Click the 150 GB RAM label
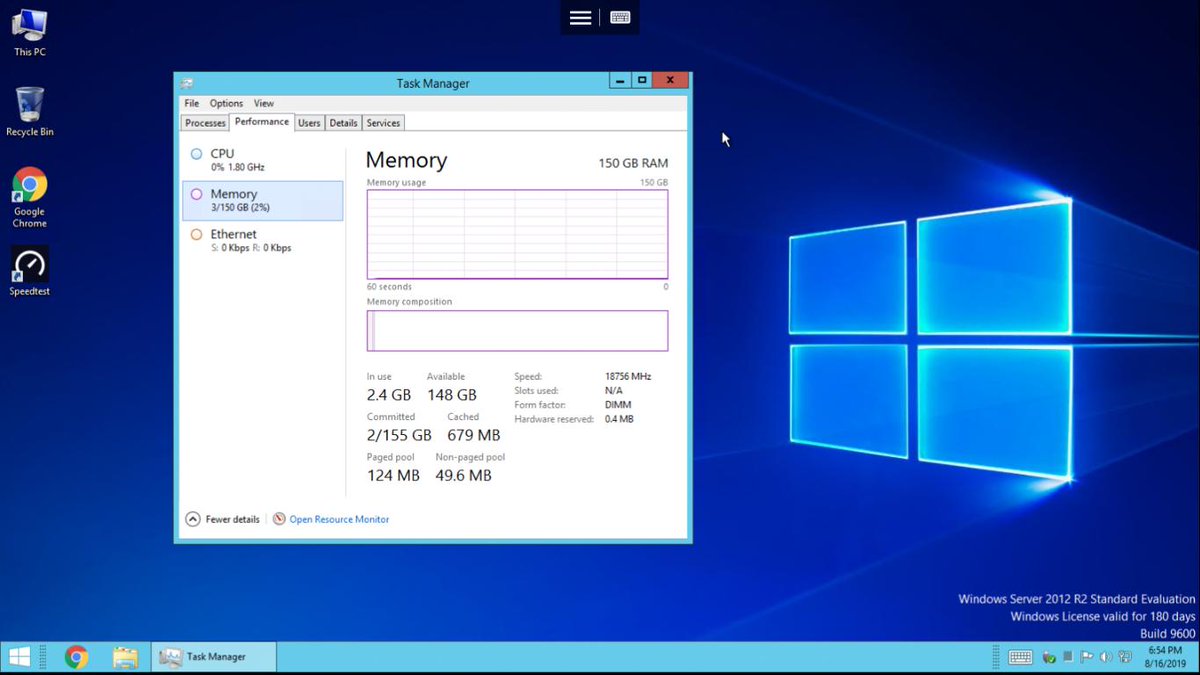The width and height of the screenshot is (1200, 675). [633, 163]
